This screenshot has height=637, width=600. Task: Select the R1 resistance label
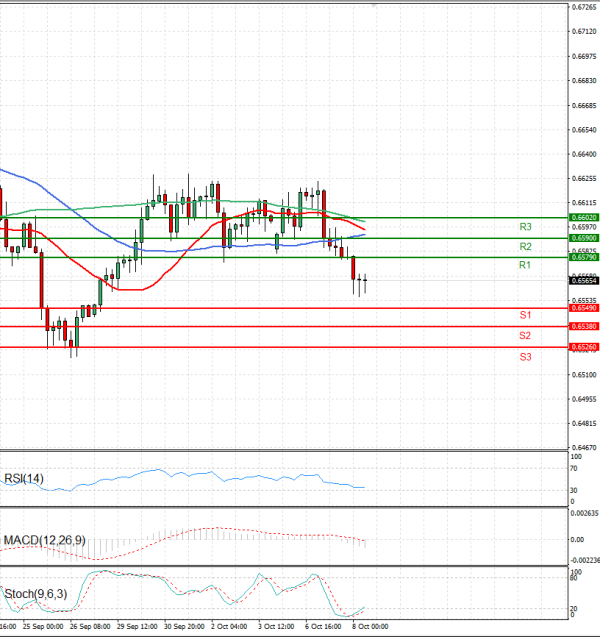525,265
